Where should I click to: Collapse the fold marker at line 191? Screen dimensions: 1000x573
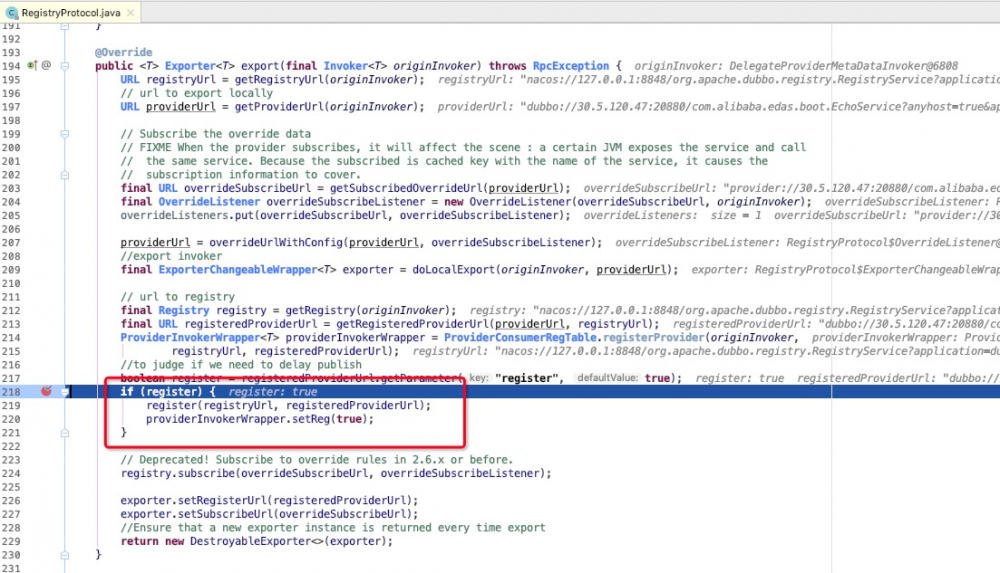point(64,26)
